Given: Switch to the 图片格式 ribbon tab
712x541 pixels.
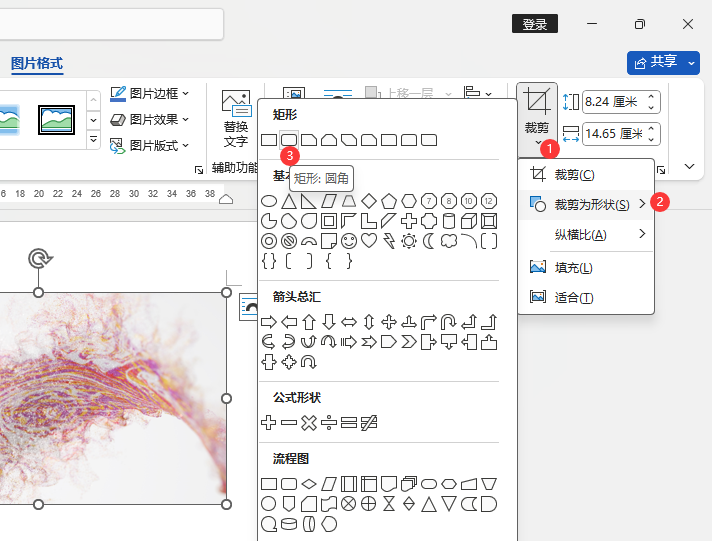Looking at the screenshot, I should pos(37,63).
